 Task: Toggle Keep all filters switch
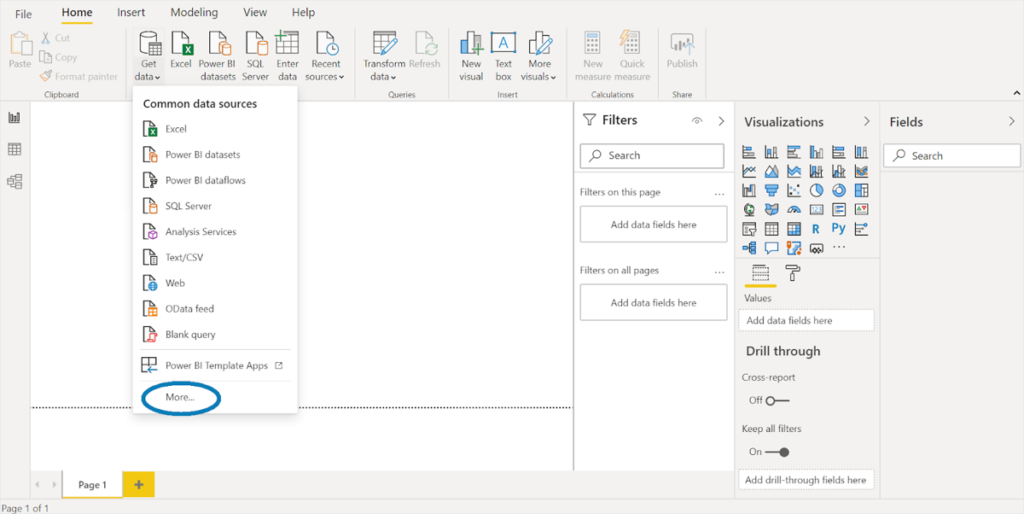point(776,452)
